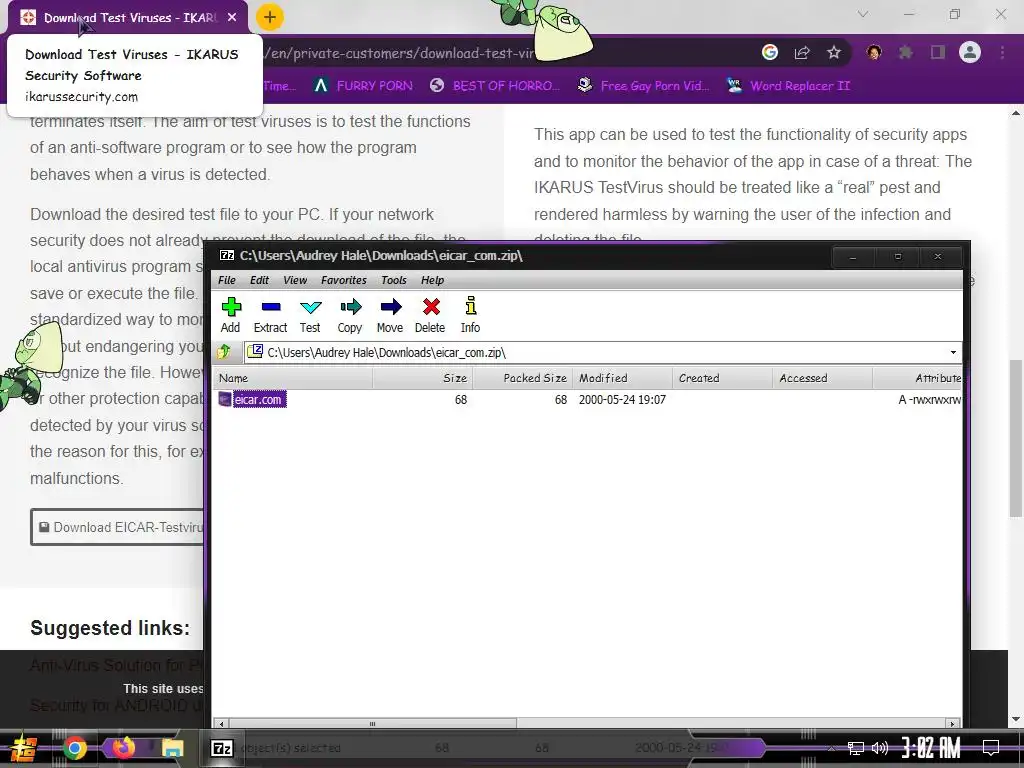The width and height of the screenshot is (1024, 768).
Task: Click the left arrow of 7-Zip horizontal scrollbar
Action: [221, 724]
